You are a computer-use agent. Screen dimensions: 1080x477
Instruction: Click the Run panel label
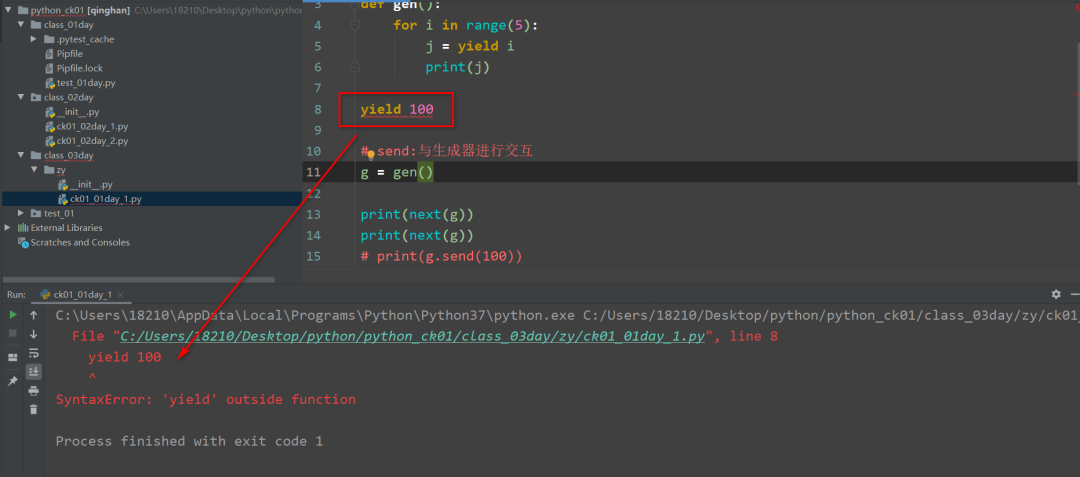tap(17, 295)
